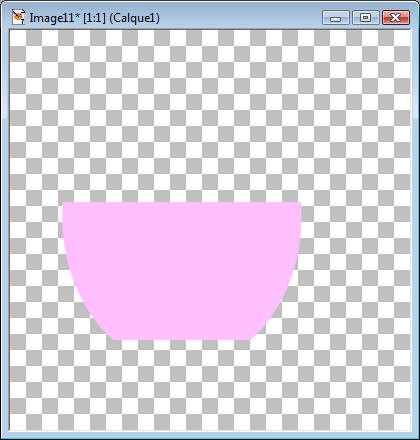Click the top-left corner of the canvas
The width and height of the screenshot is (420, 440).
point(10,30)
